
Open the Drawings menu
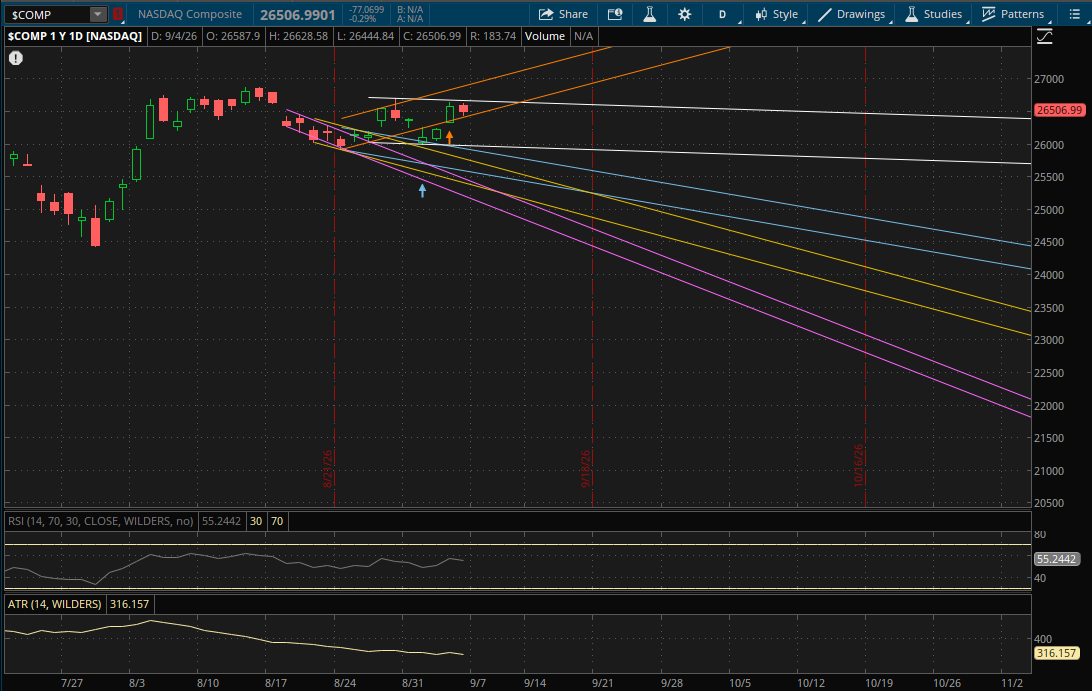pyautogui.click(x=852, y=14)
